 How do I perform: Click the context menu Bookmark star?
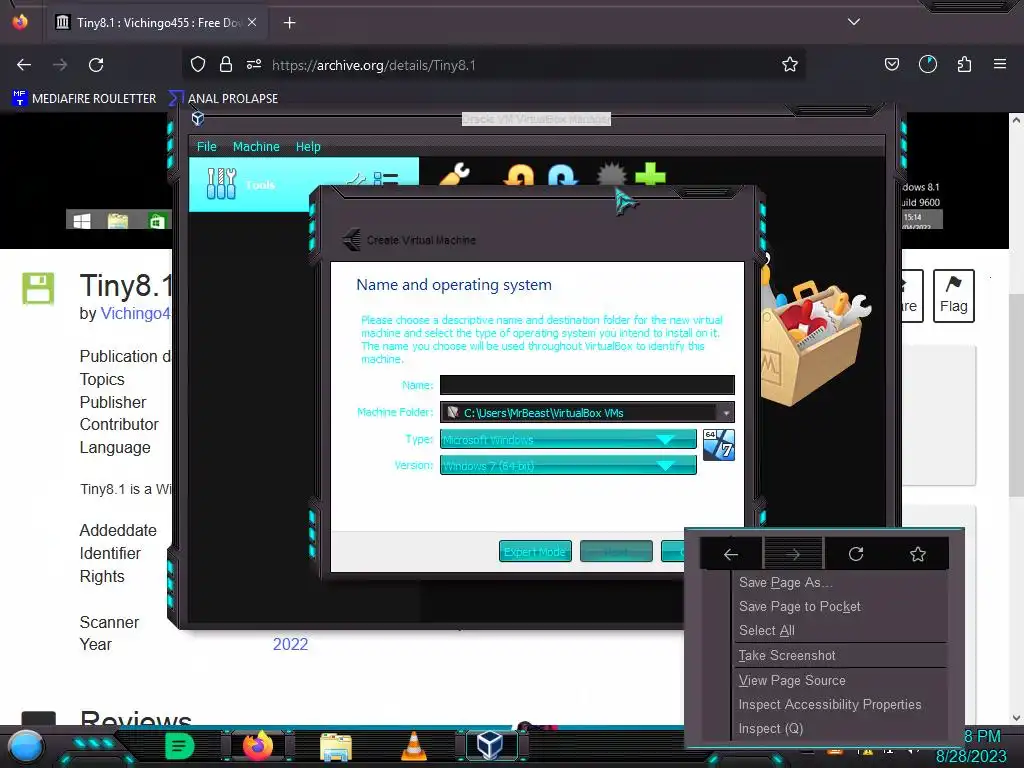(918, 554)
